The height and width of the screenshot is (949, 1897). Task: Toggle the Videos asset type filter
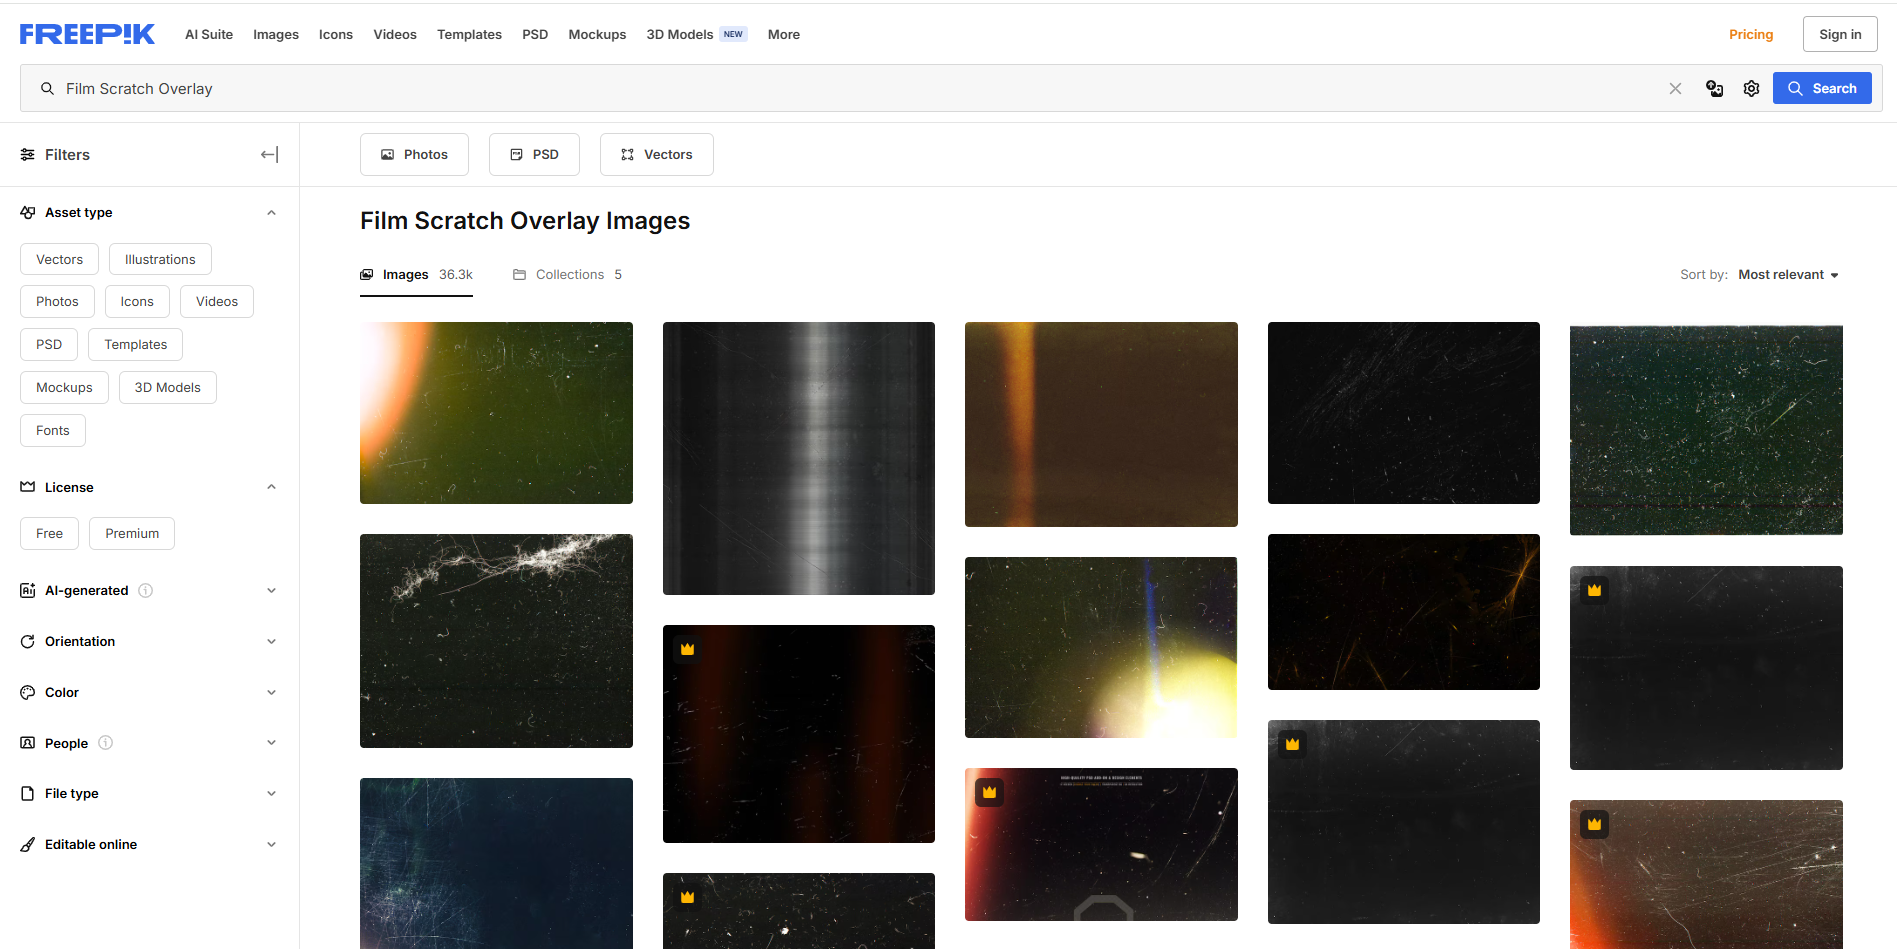217,302
